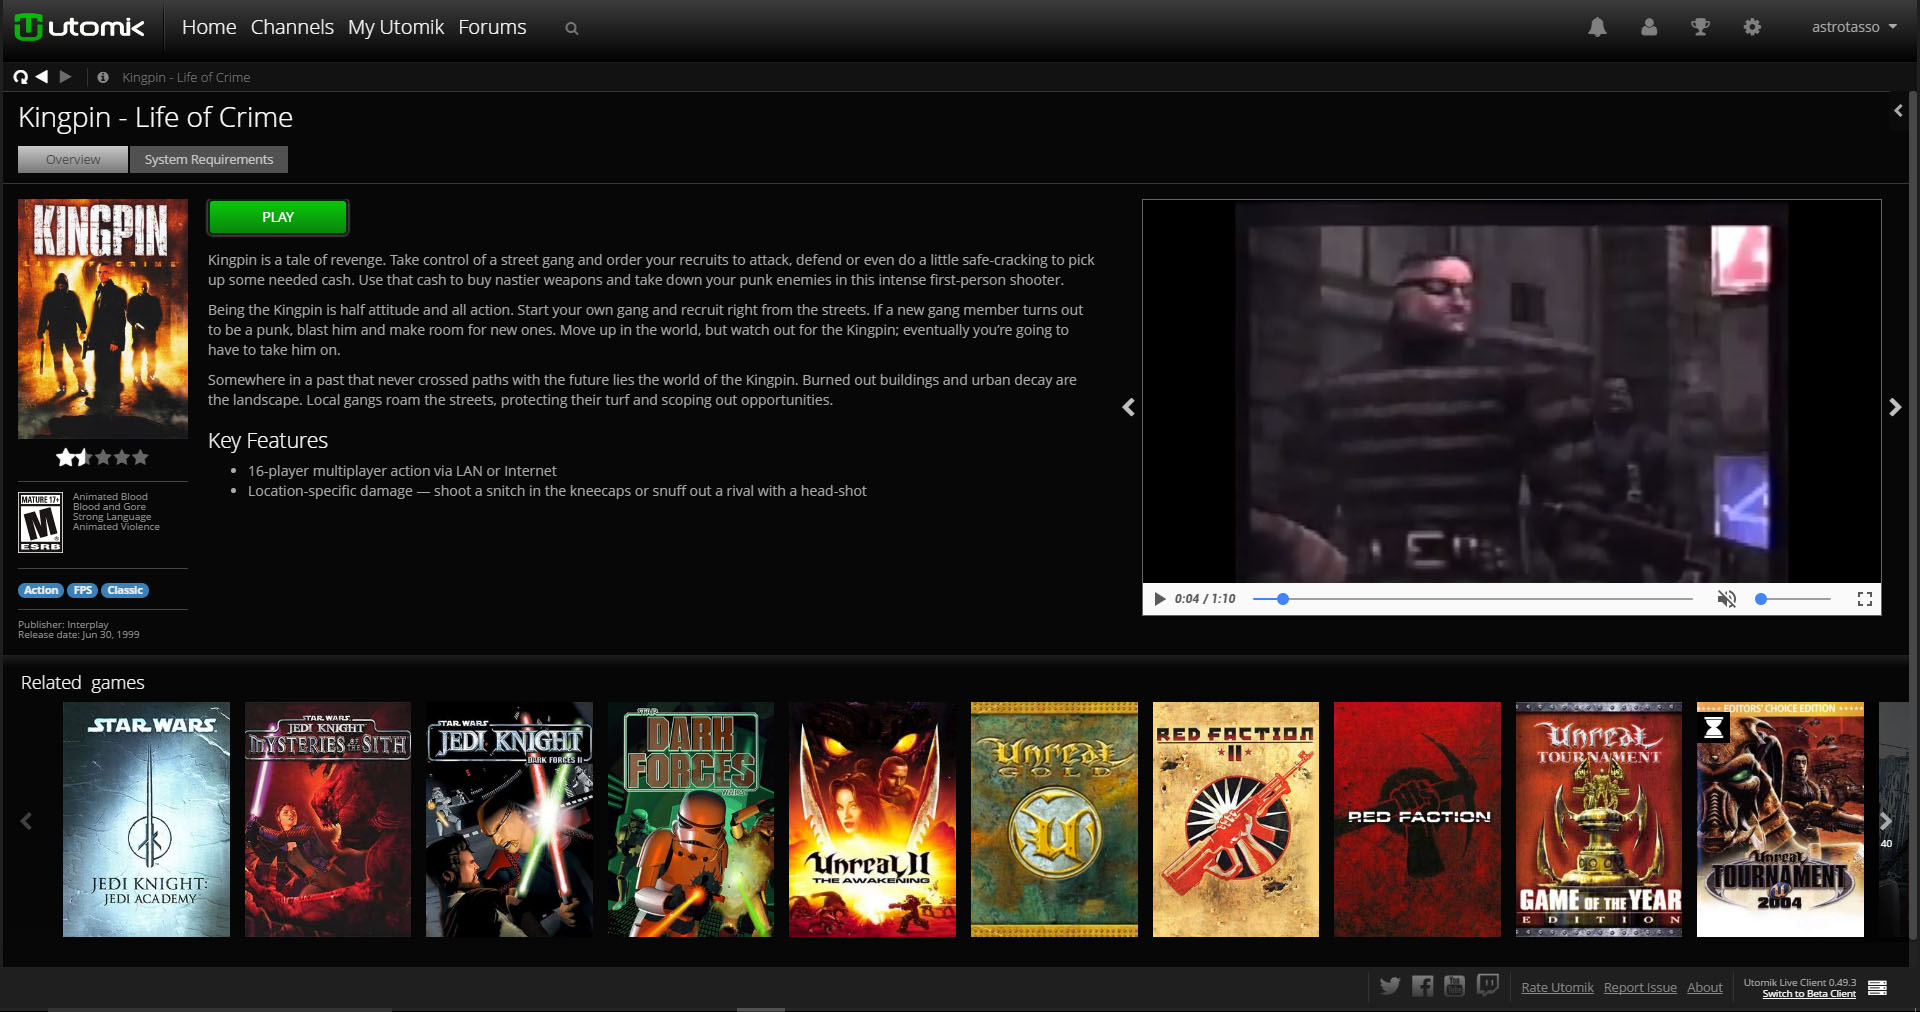Open Unreal Tournament Game of the Year tile
This screenshot has height=1012, width=1920.
(x=1599, y=819)
